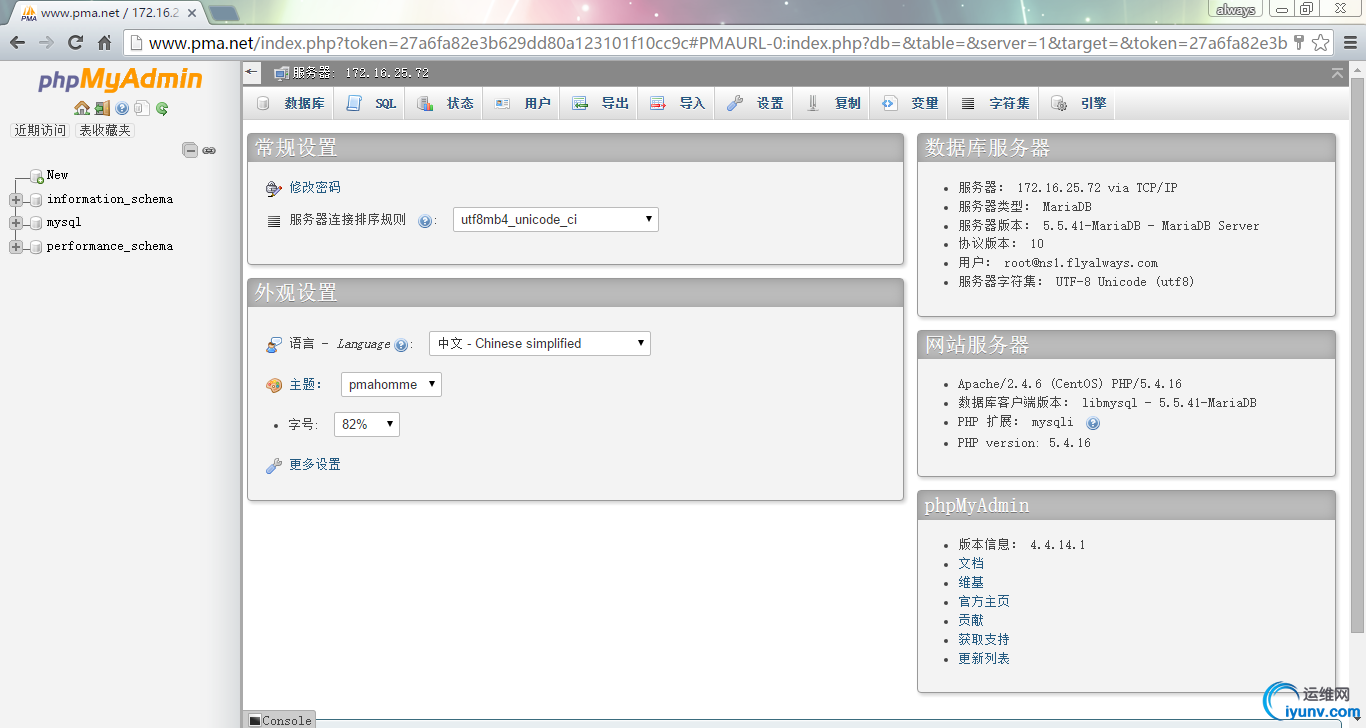The width and height of the screenshot is (1366, 728).
Task: Expand the performance_schema database node
Action: click(15, 247)
